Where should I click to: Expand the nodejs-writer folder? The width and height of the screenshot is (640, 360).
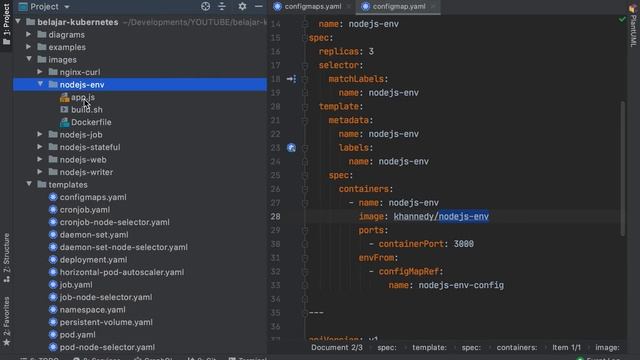[x=40, y=172]
